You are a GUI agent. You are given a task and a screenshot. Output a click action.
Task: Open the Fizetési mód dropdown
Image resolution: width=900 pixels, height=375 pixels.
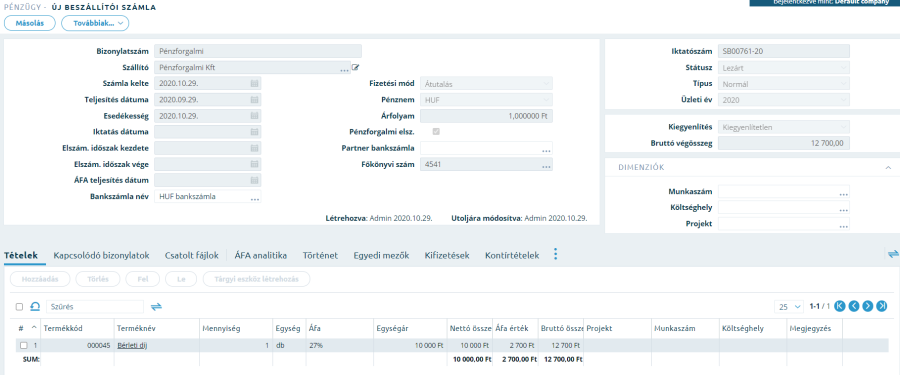(x=487, y=83)
